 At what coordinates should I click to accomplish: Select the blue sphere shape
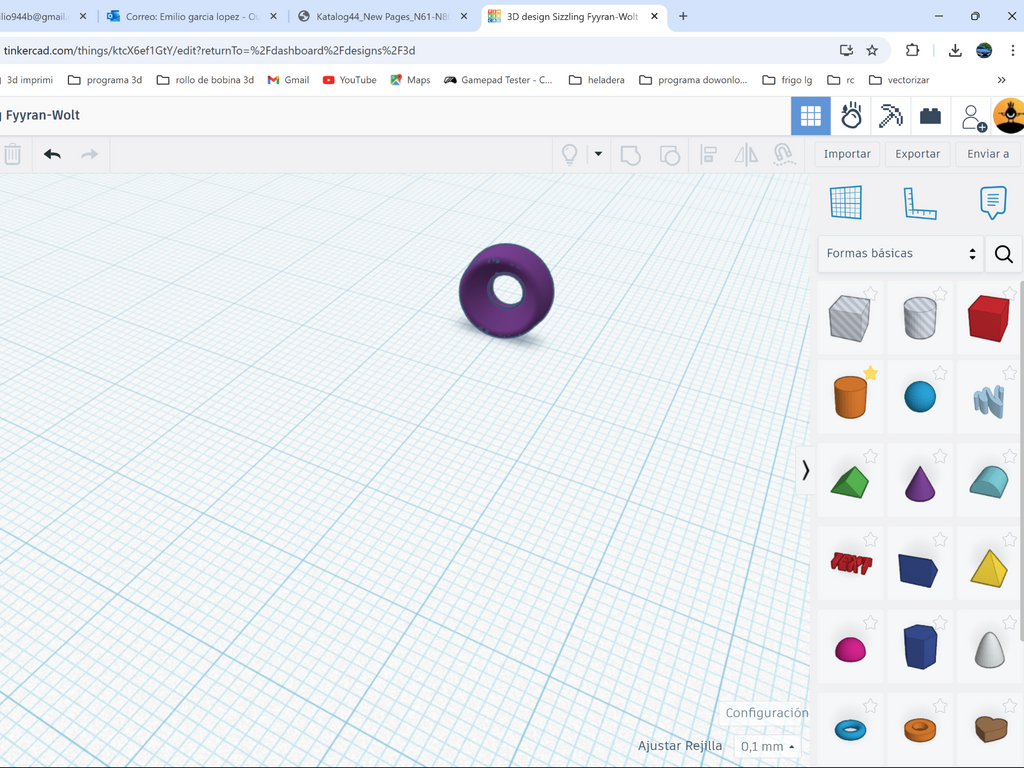pyautogui.click(x=920, y=397)
